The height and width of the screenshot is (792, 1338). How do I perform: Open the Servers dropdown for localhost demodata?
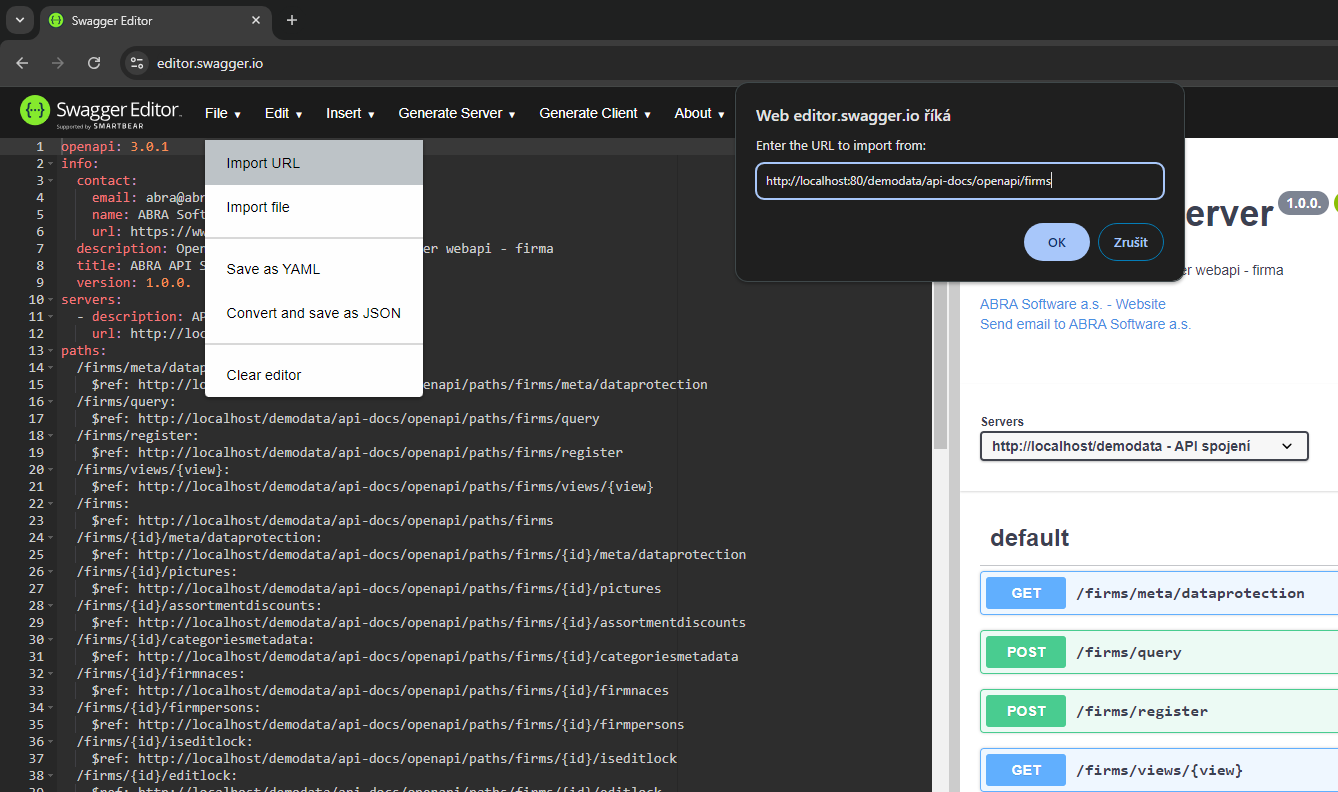(x=1143, y=446)
